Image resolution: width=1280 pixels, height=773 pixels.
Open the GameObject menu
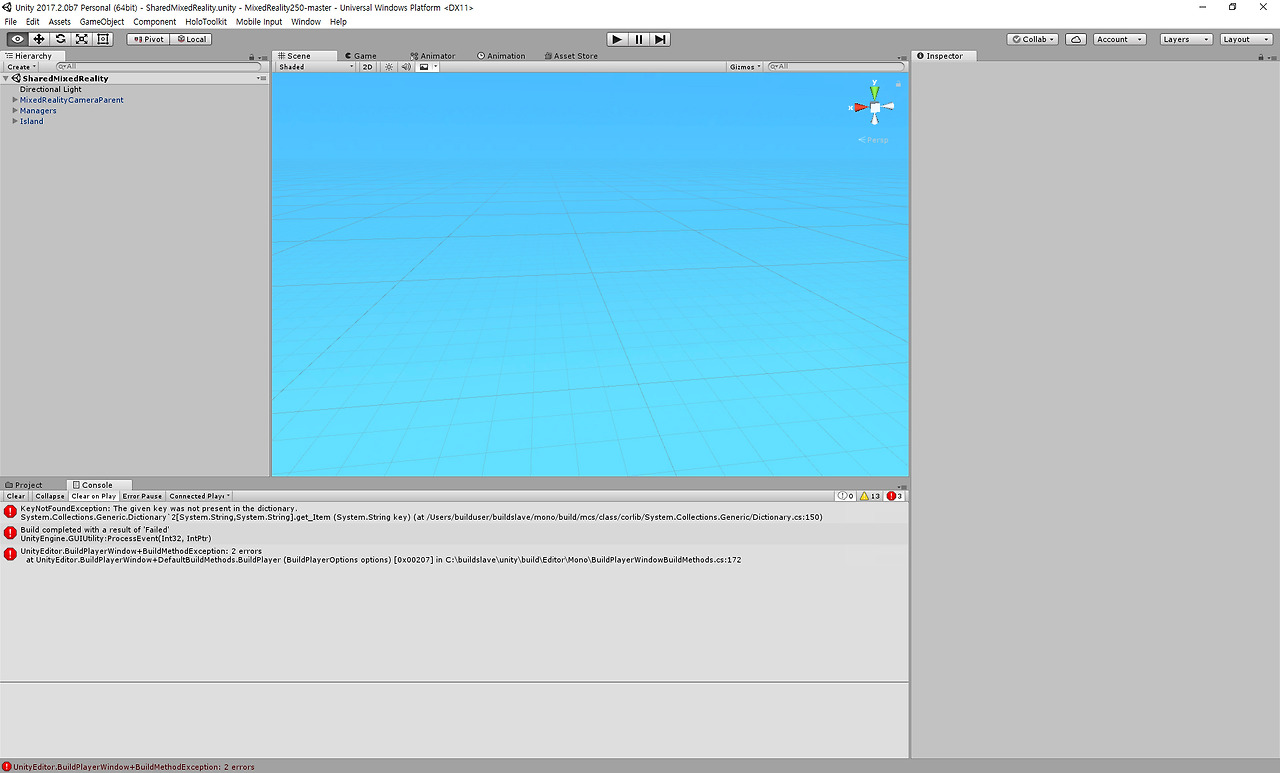(x=102, y=22)
